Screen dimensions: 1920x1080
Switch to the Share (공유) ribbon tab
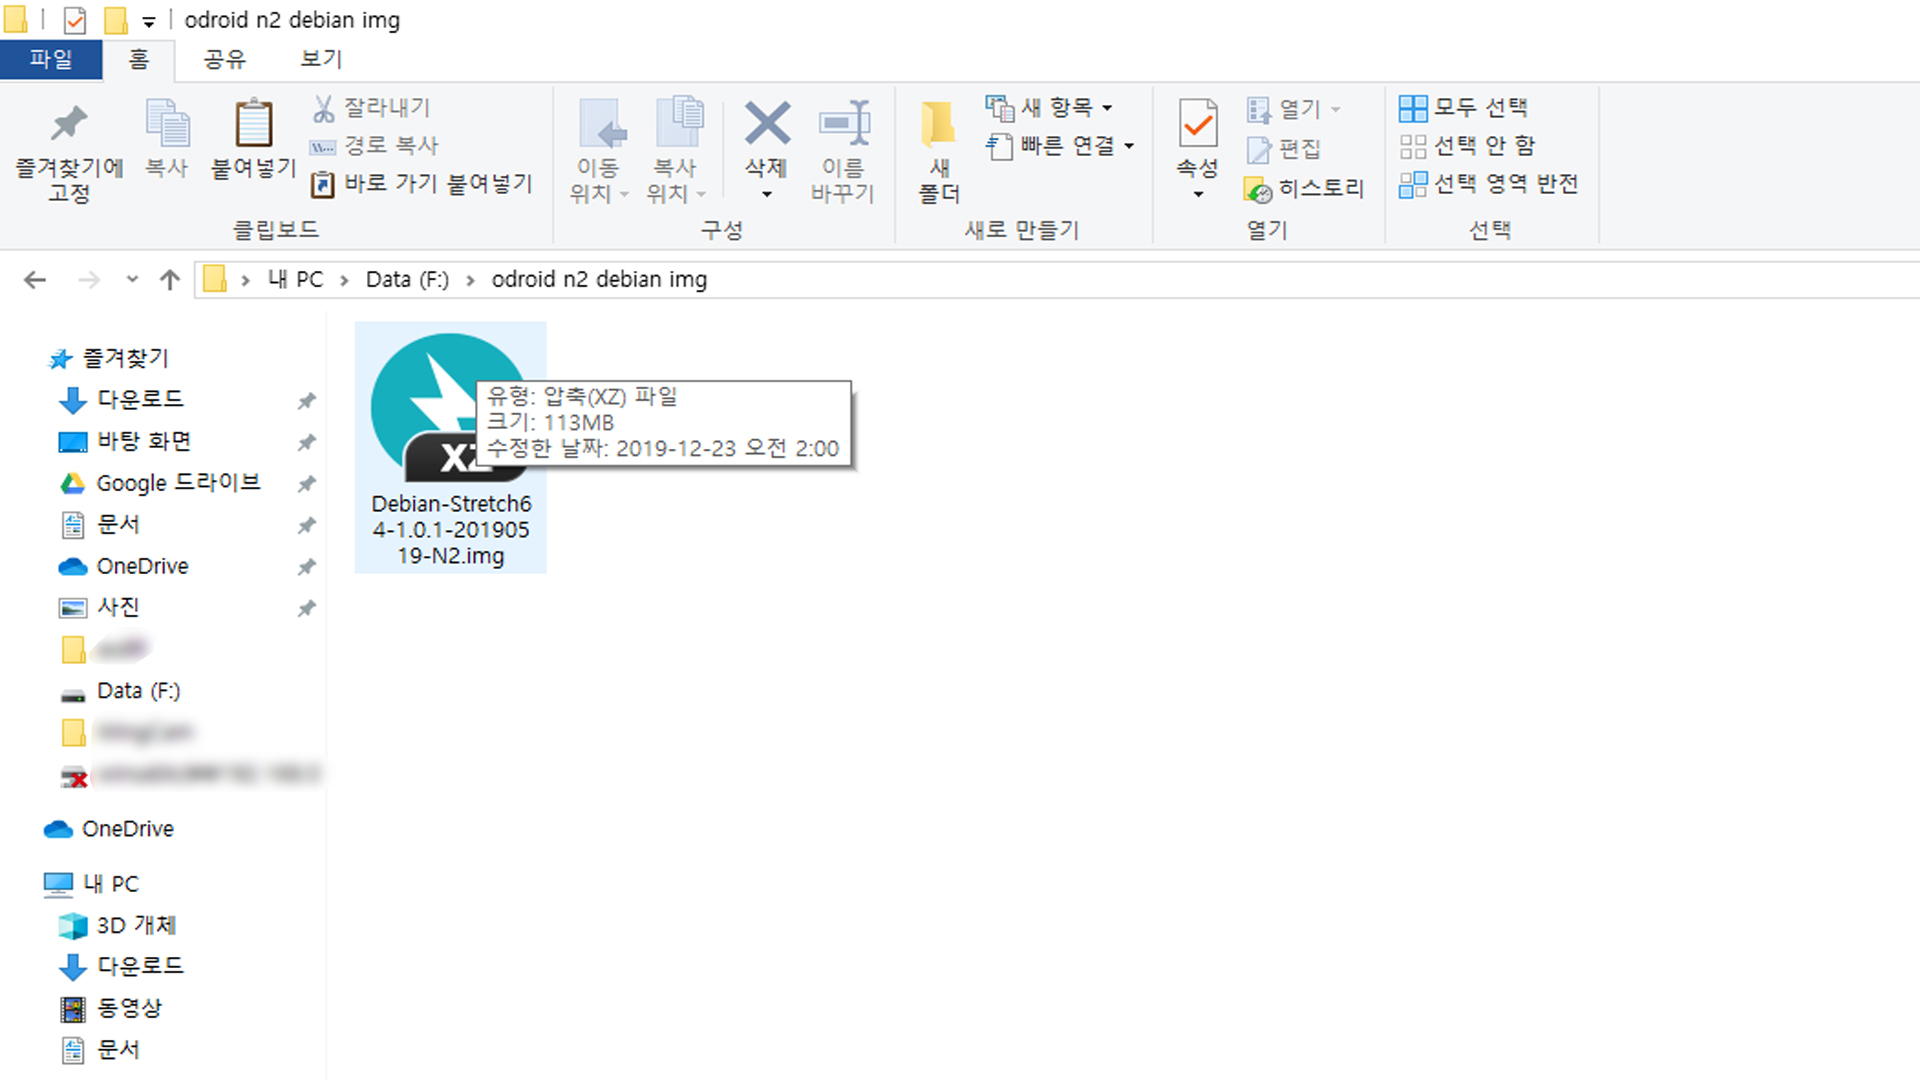tap(224, 59)
